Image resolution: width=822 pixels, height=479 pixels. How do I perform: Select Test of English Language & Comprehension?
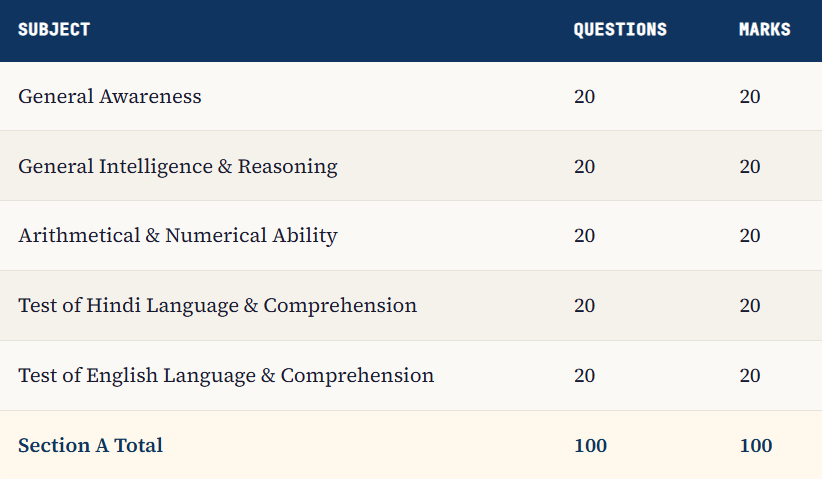(226, 375)
